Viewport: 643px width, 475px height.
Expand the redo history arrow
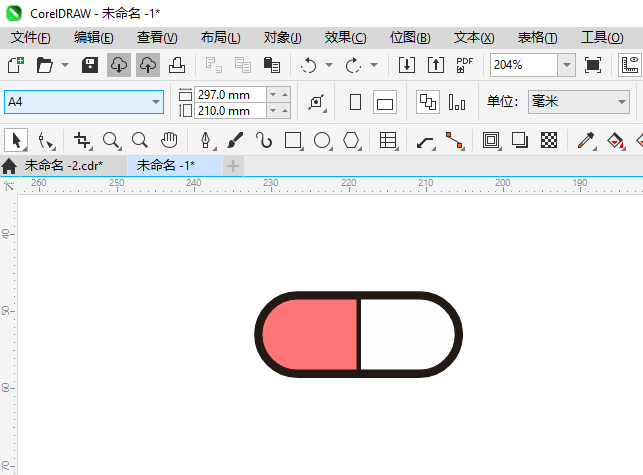click(374, 65)
